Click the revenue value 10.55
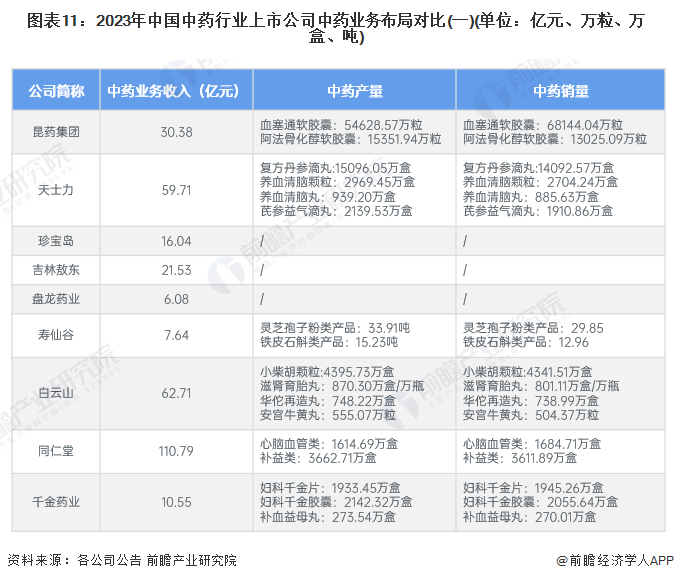The image size is (674, 581). [x=176, y=502]
